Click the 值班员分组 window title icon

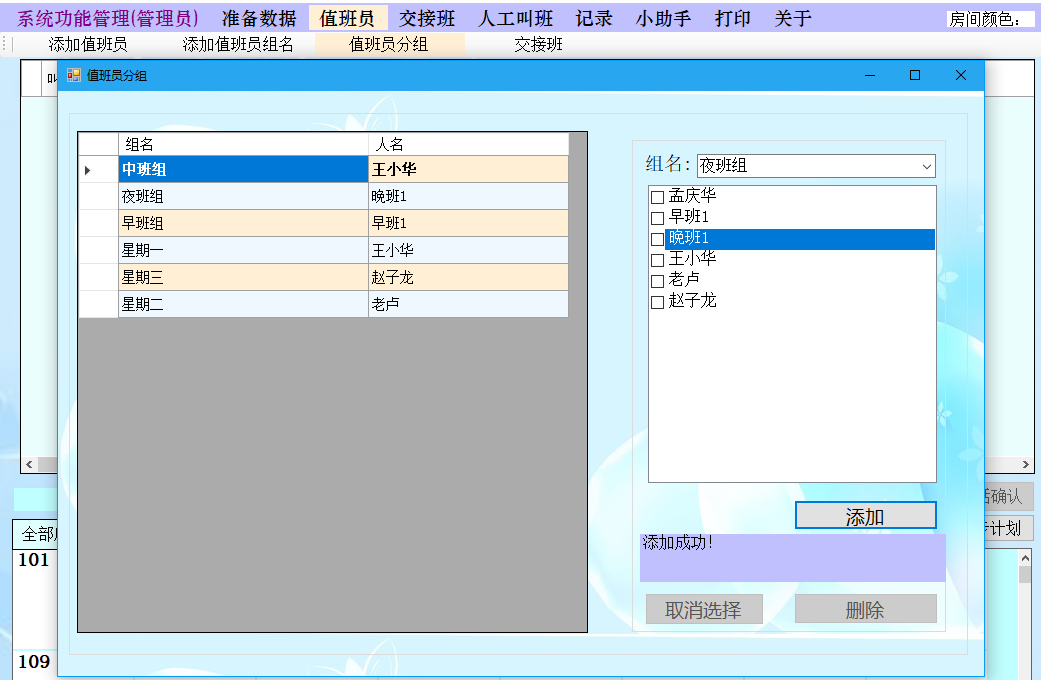point(74,75)
